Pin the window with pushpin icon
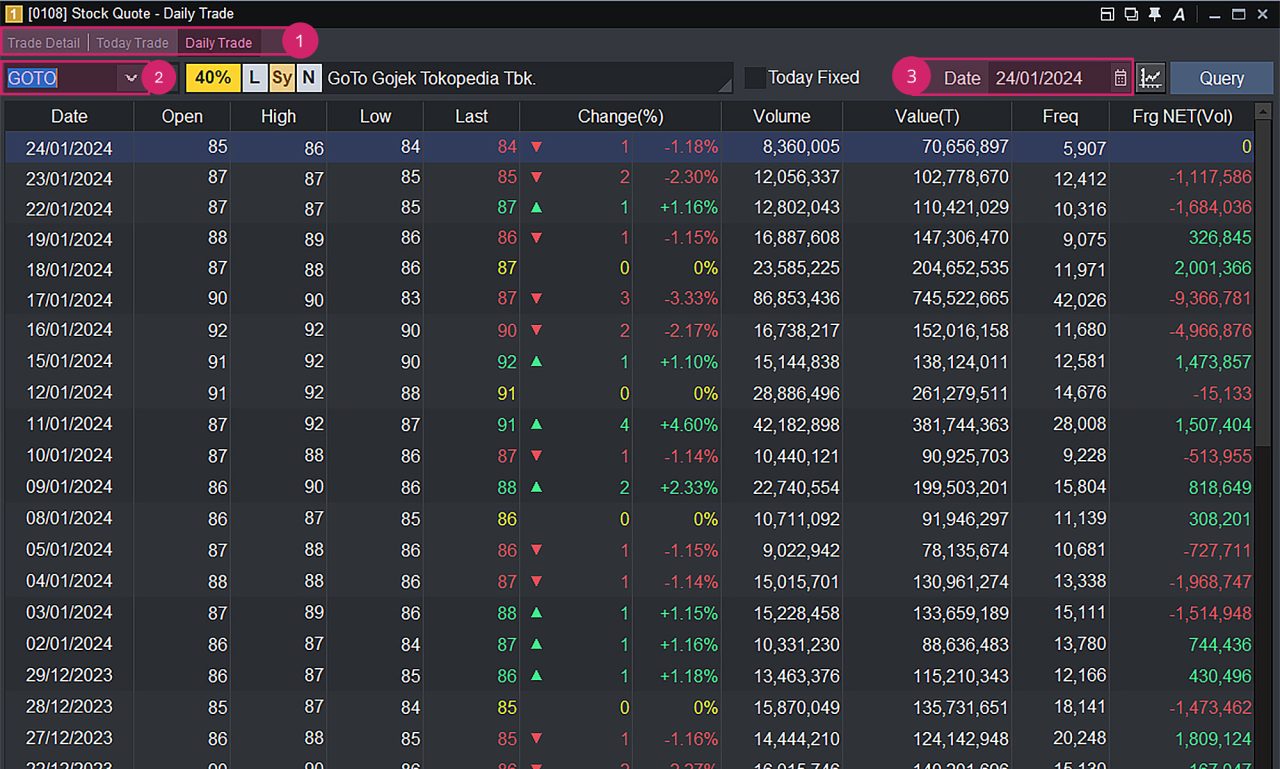1280x769 pixels. pyautogui.click(x=1155, y=14)
